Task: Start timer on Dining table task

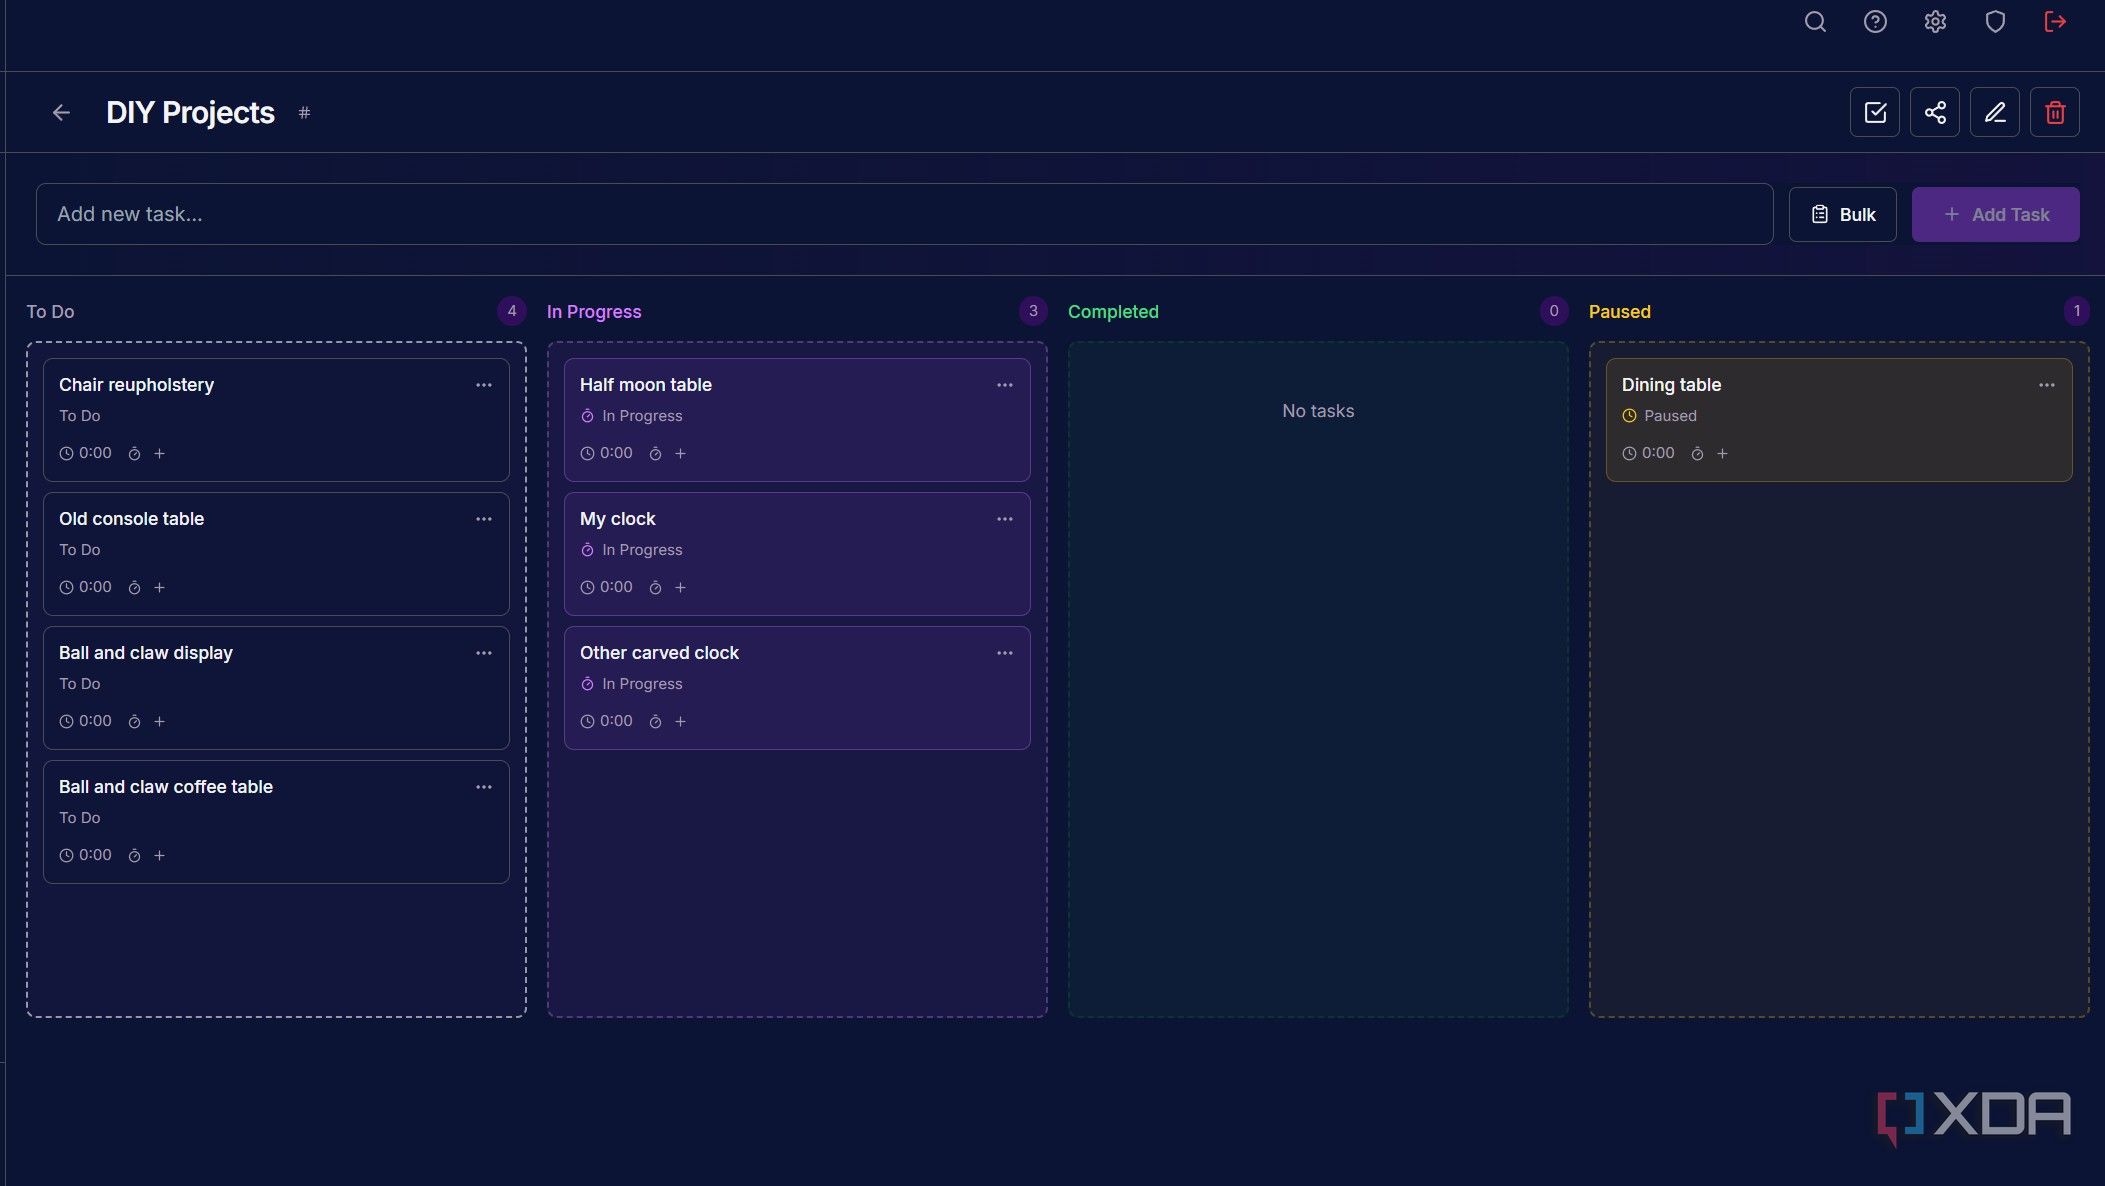Action: tap(1697, 454)
